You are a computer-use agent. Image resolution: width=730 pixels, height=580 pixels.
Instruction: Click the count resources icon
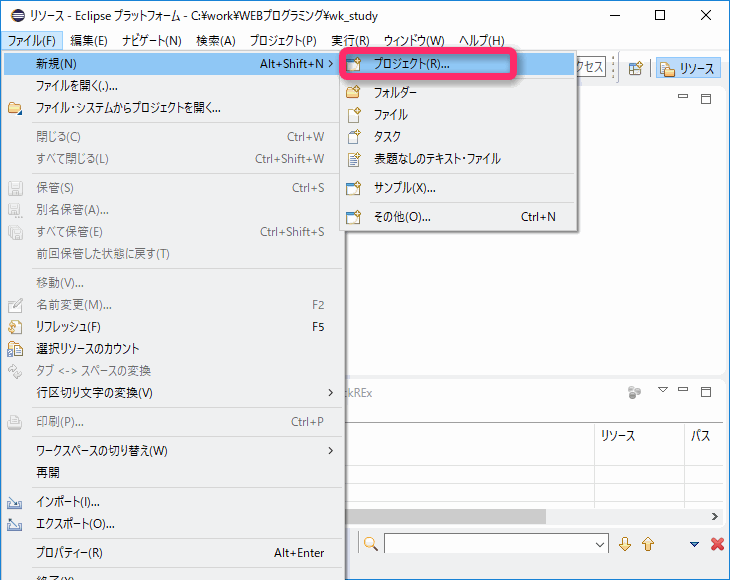coord(15,349)
